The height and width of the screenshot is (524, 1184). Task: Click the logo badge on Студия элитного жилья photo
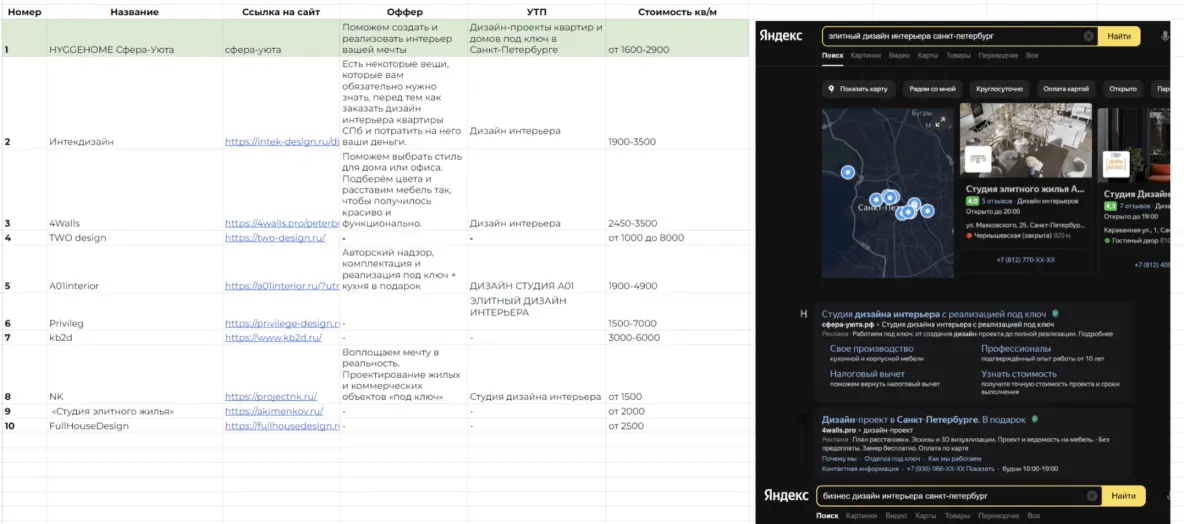(x=979, y=159)
